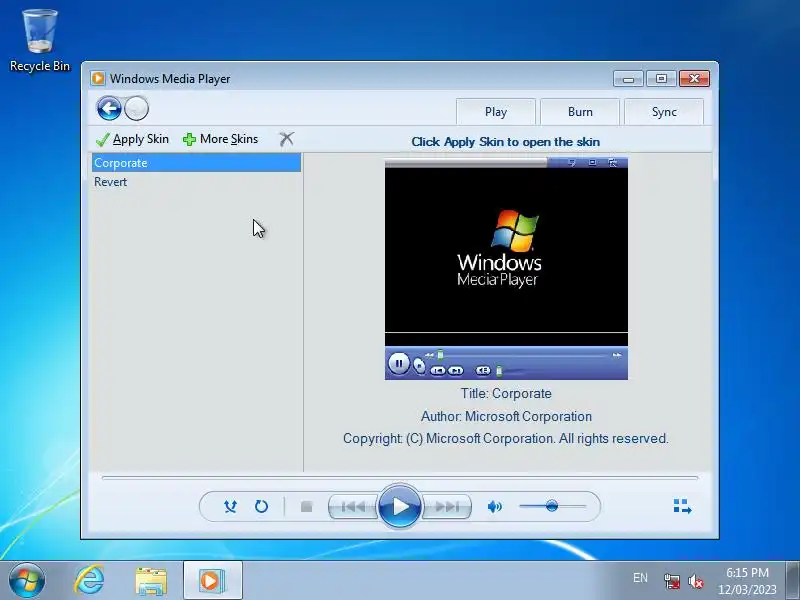Screen dimensions: 800x600
Task: Click the Corporate skin preview image
Action: click(506, 269)
